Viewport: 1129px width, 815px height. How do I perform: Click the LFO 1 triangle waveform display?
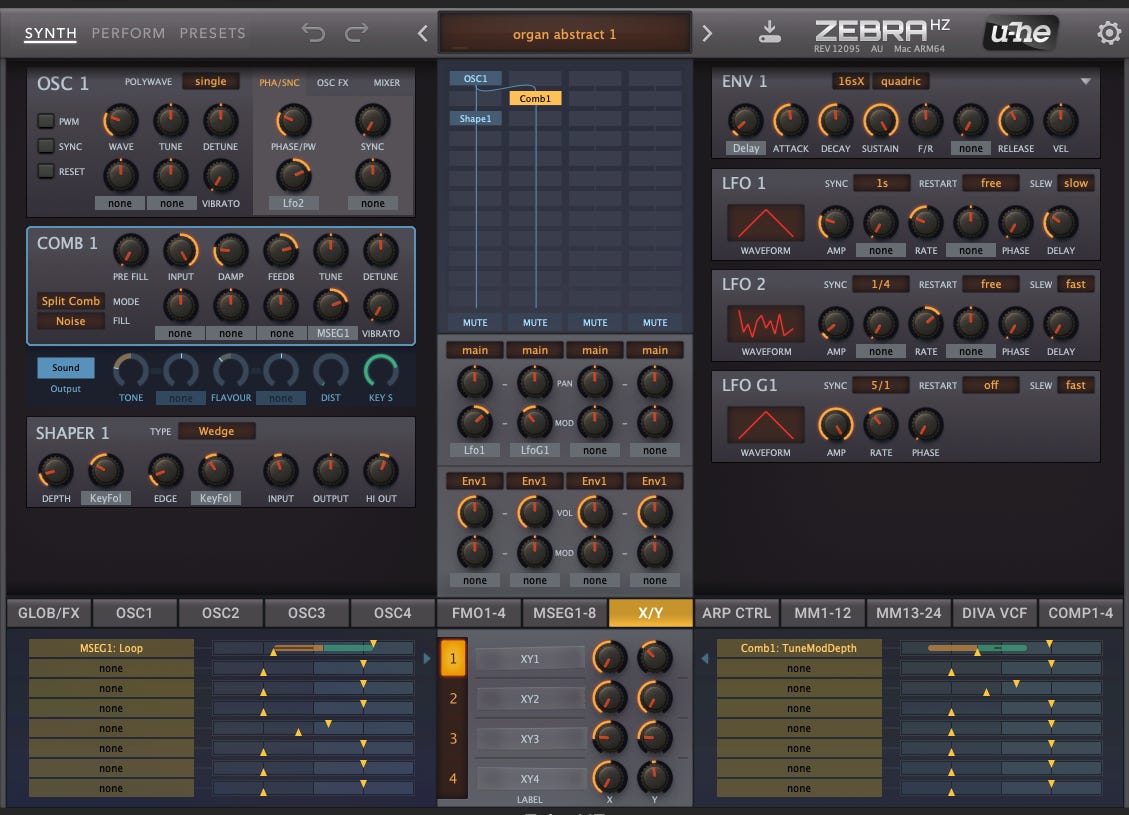tap(765, 222)
